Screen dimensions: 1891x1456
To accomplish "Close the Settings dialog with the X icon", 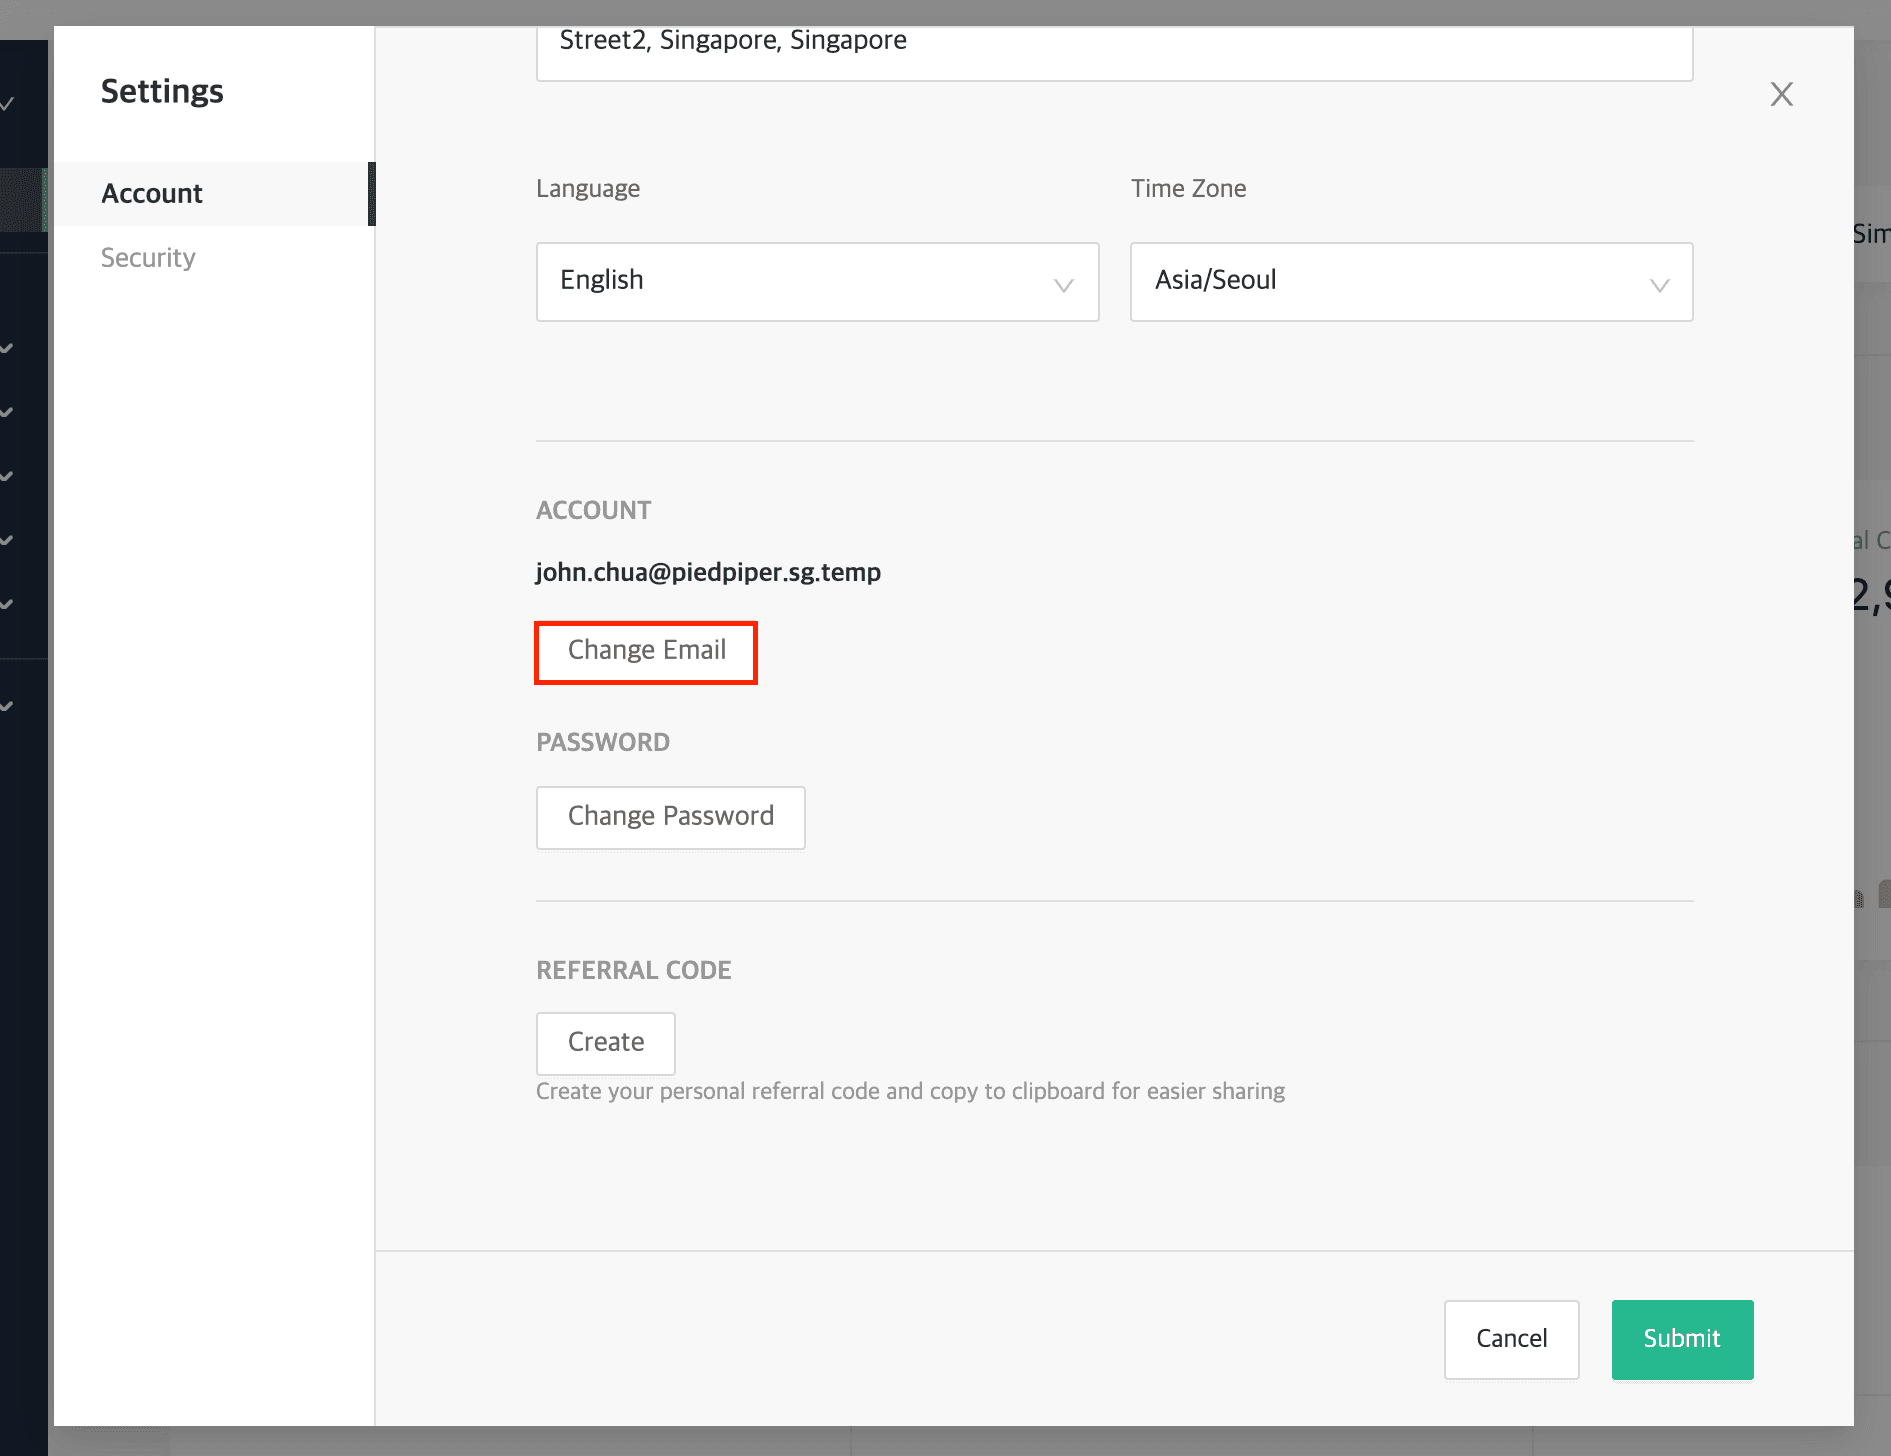I will (x=1782, y=94).
